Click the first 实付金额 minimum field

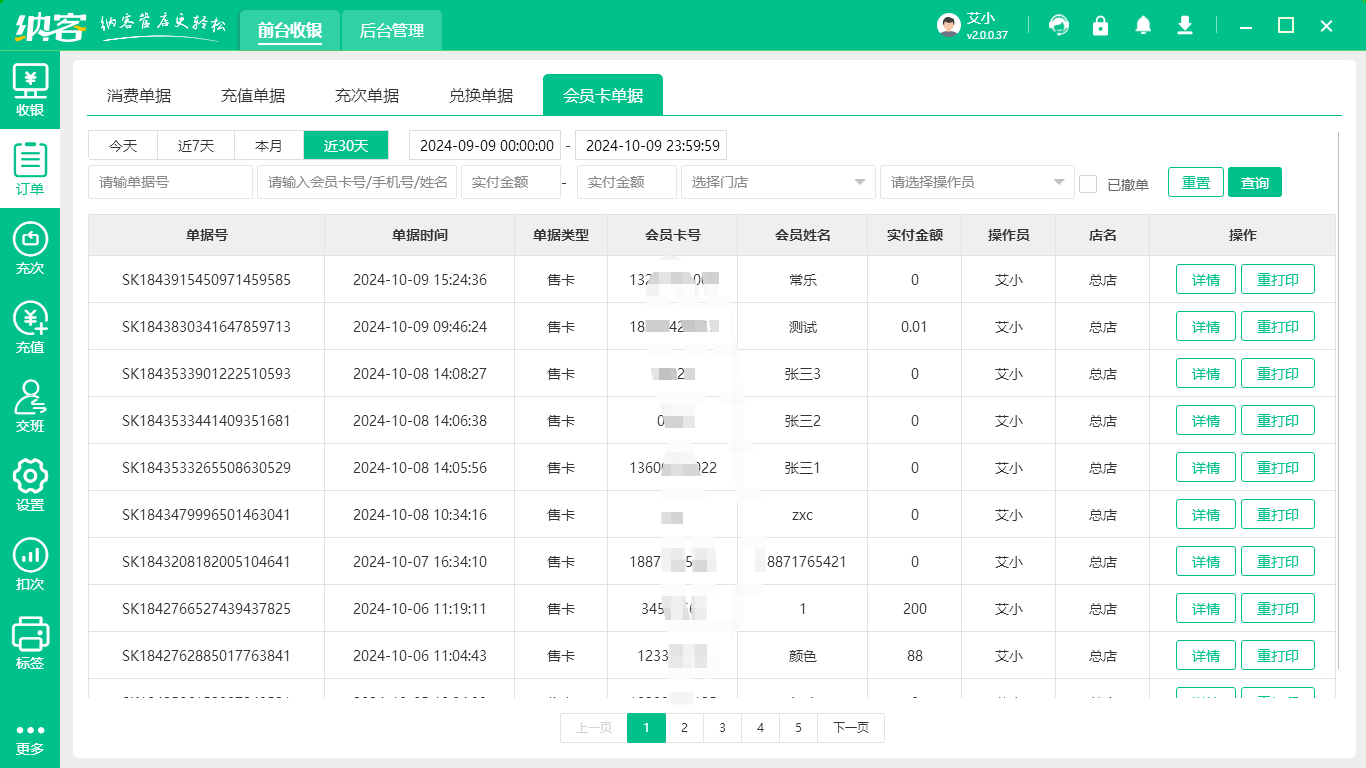[x=511, y=182]
